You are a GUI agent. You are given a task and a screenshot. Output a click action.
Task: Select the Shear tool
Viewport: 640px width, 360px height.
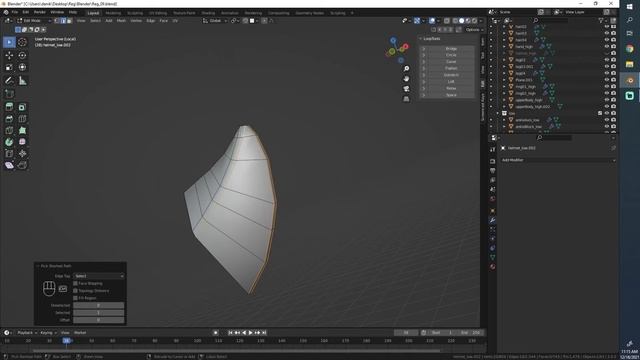9,165
